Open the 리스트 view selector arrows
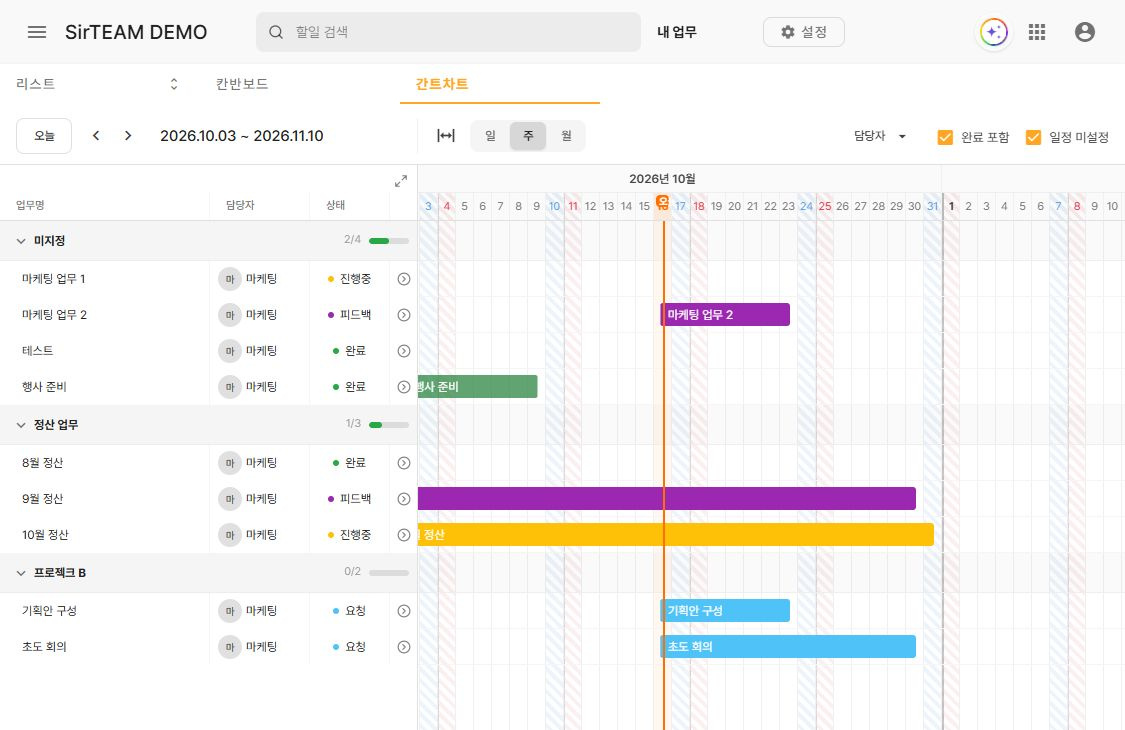Screen dimensions: 1125x730 [x=174, y=84]
